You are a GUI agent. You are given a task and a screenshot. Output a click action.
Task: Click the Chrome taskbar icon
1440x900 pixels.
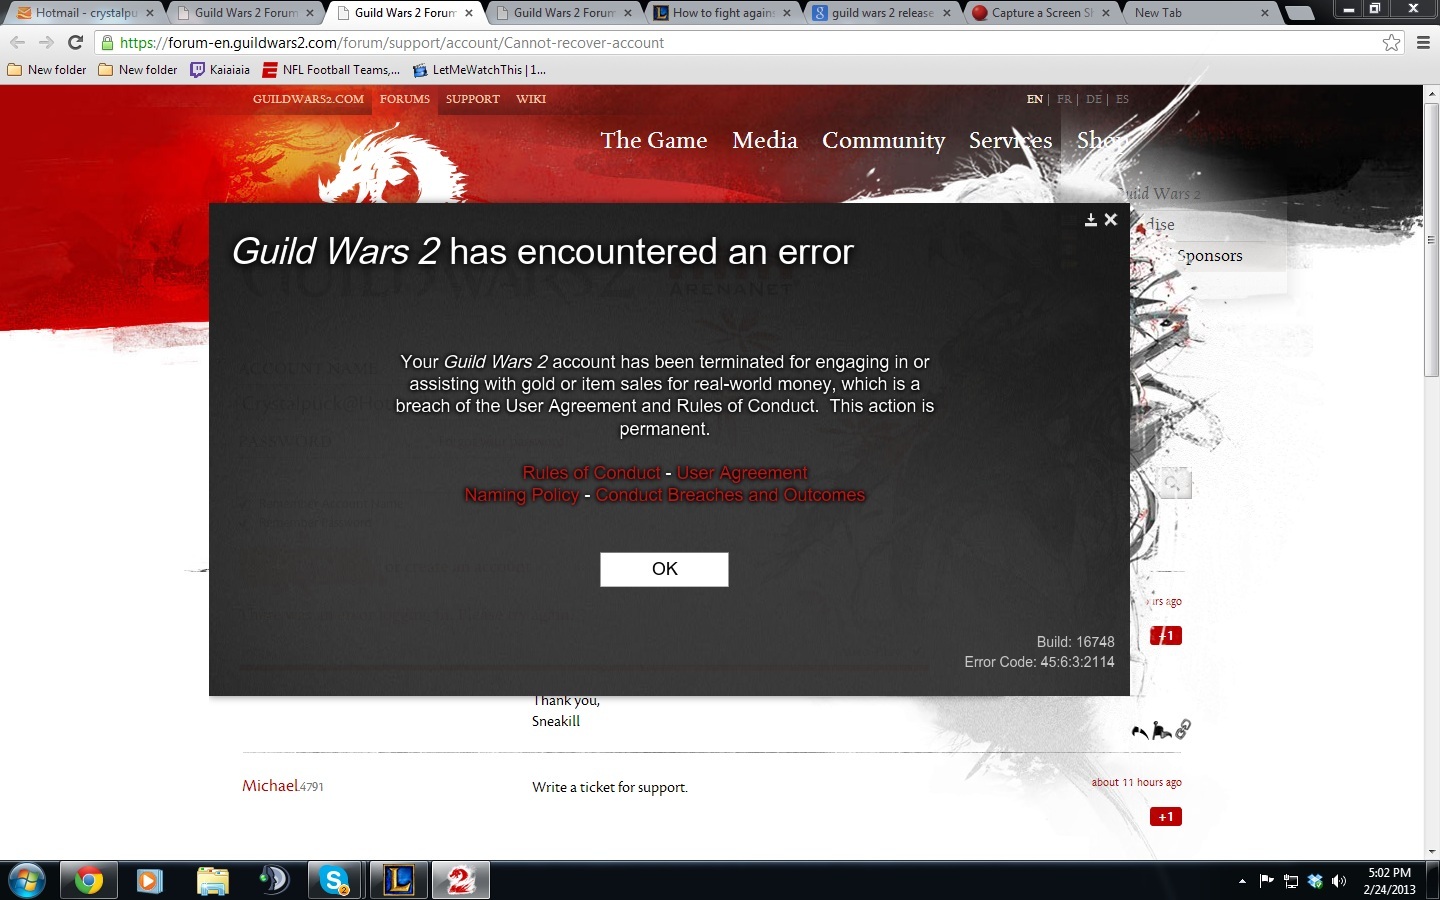point(88,881)
